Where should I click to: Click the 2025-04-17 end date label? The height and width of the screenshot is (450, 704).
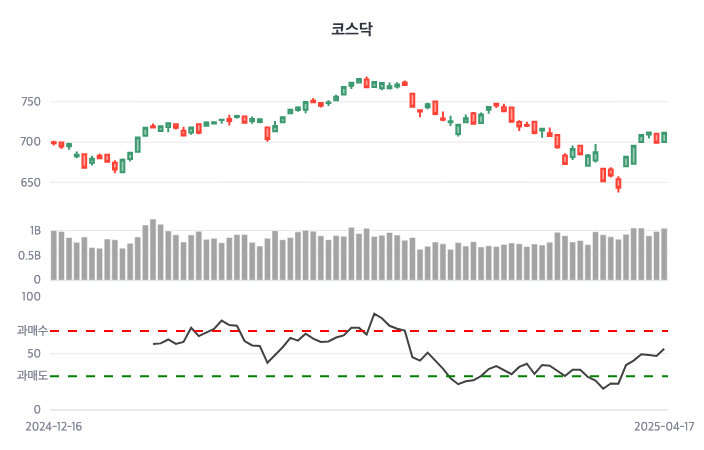click(x=664, y=426)
